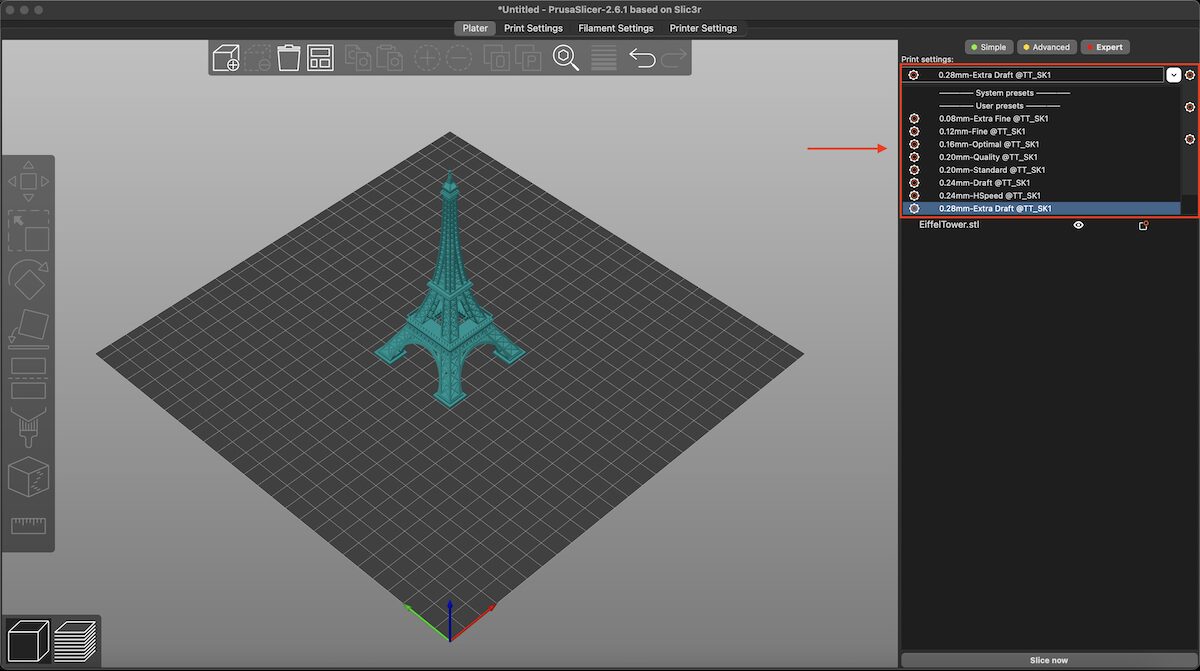The image size is (1200, 671).
Task: Click the Slice now button
Action: 1048,660
